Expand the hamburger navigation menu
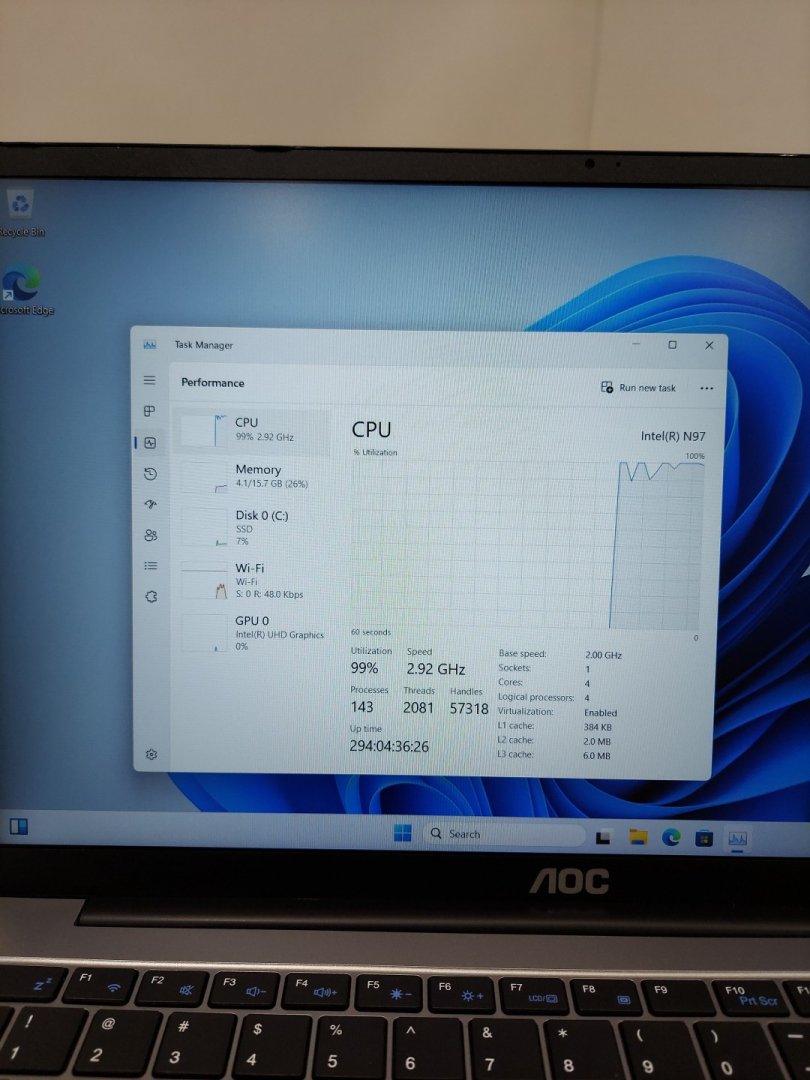Image resolution: width=810 pixels, height=1080 pixels. coord(149,380)
